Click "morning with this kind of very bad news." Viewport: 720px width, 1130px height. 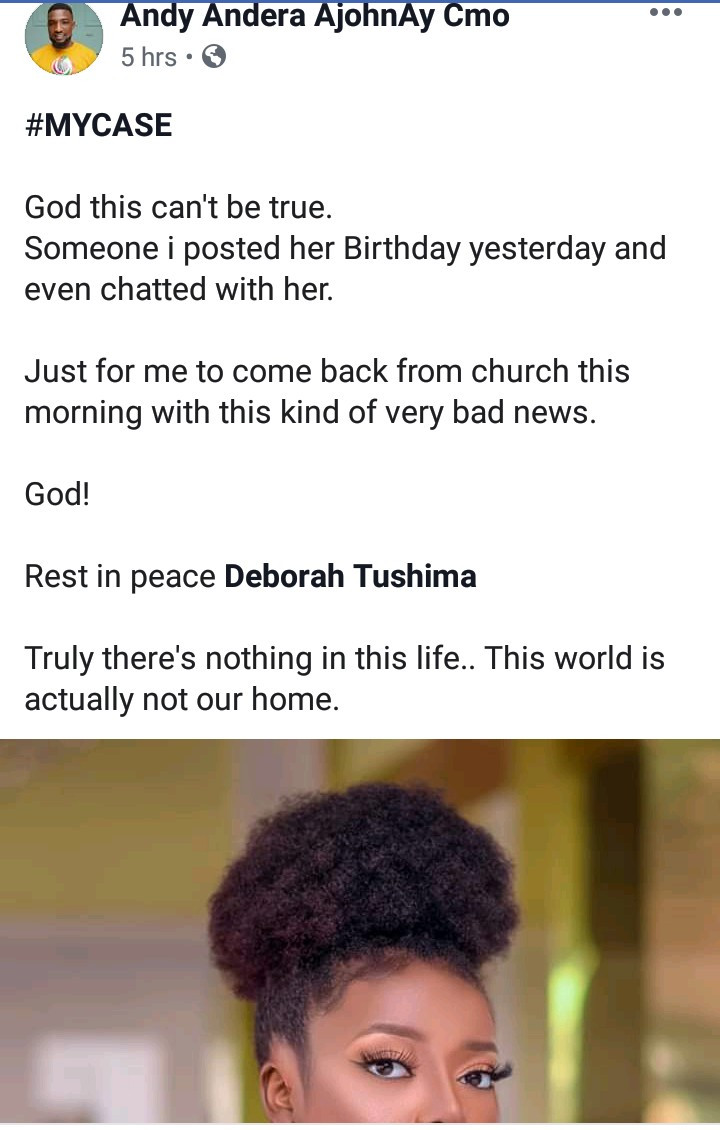310,412
